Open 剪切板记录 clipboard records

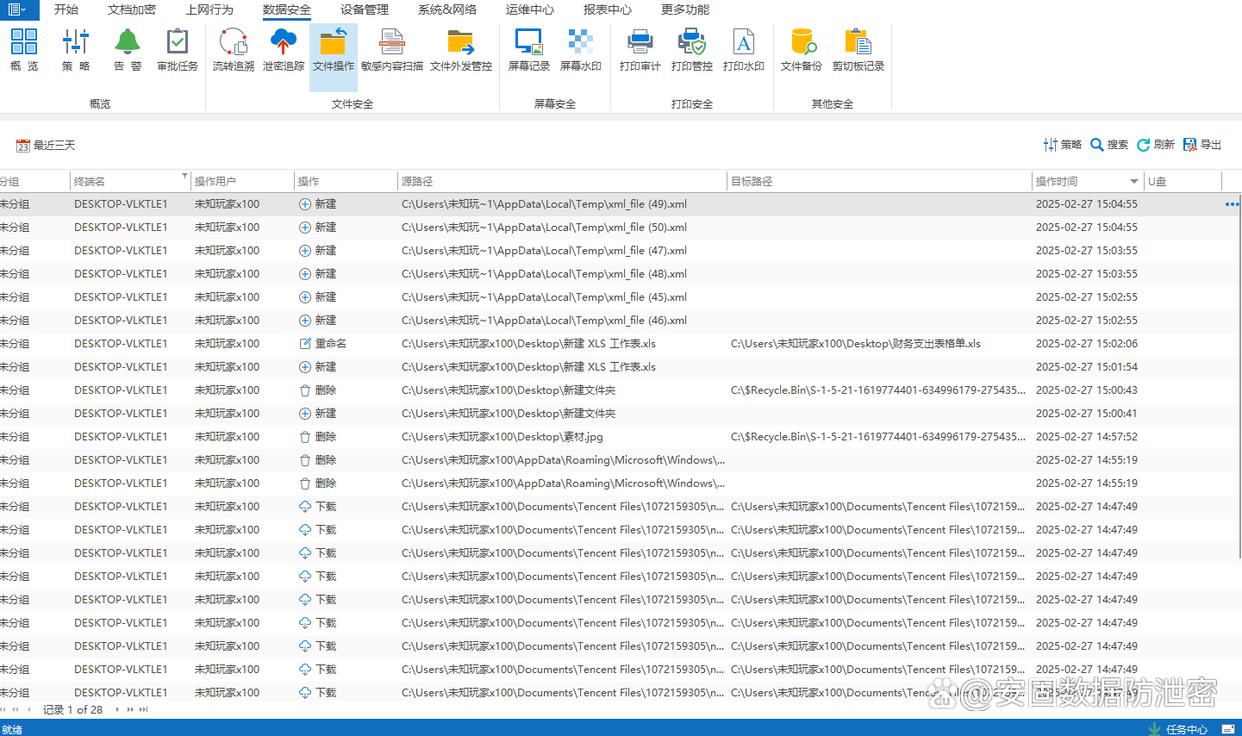pos(858,50)
